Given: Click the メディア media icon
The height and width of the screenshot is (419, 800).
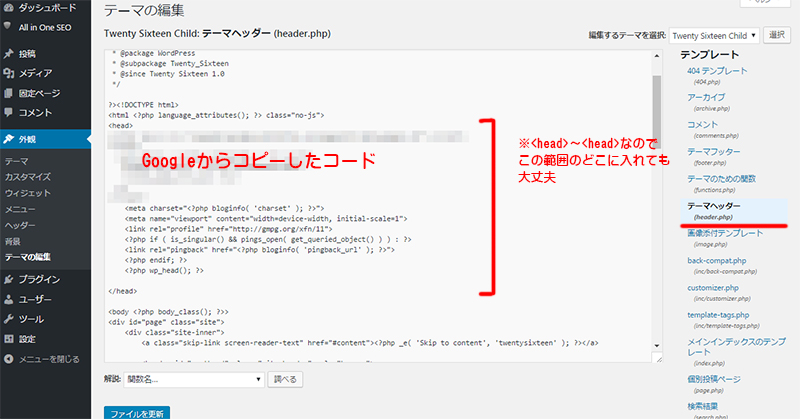Looking at the screenshot, I should coord(9,72).
